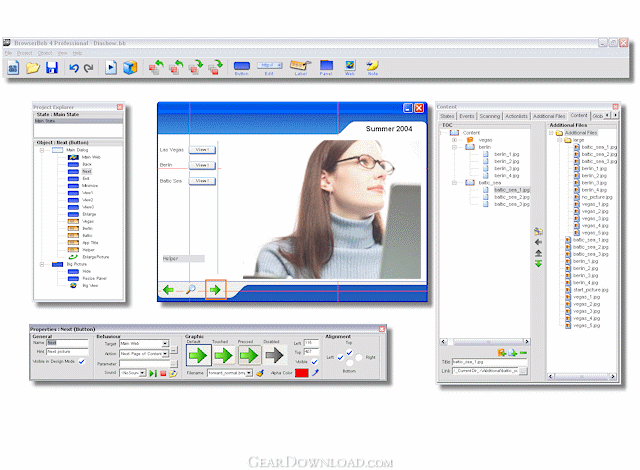Save the project using the floppy disk icon
This screenshot has width=640, height=470.
(52, 68)
